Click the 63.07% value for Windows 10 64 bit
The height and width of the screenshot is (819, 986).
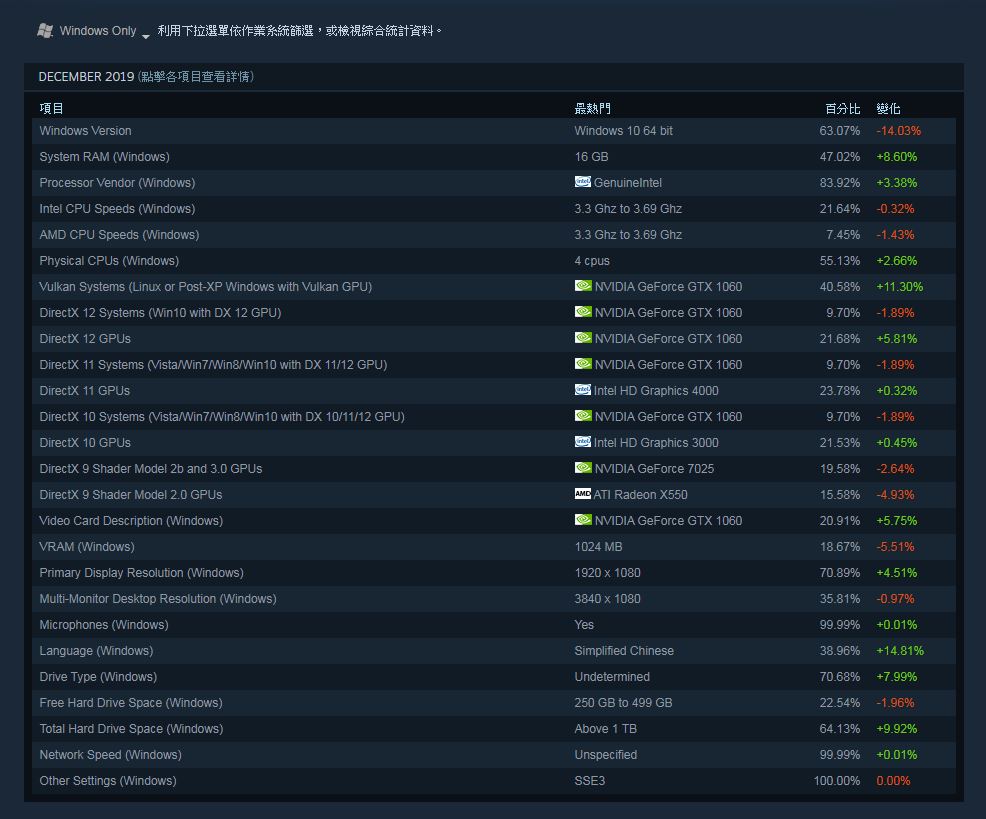click(842, 131)
